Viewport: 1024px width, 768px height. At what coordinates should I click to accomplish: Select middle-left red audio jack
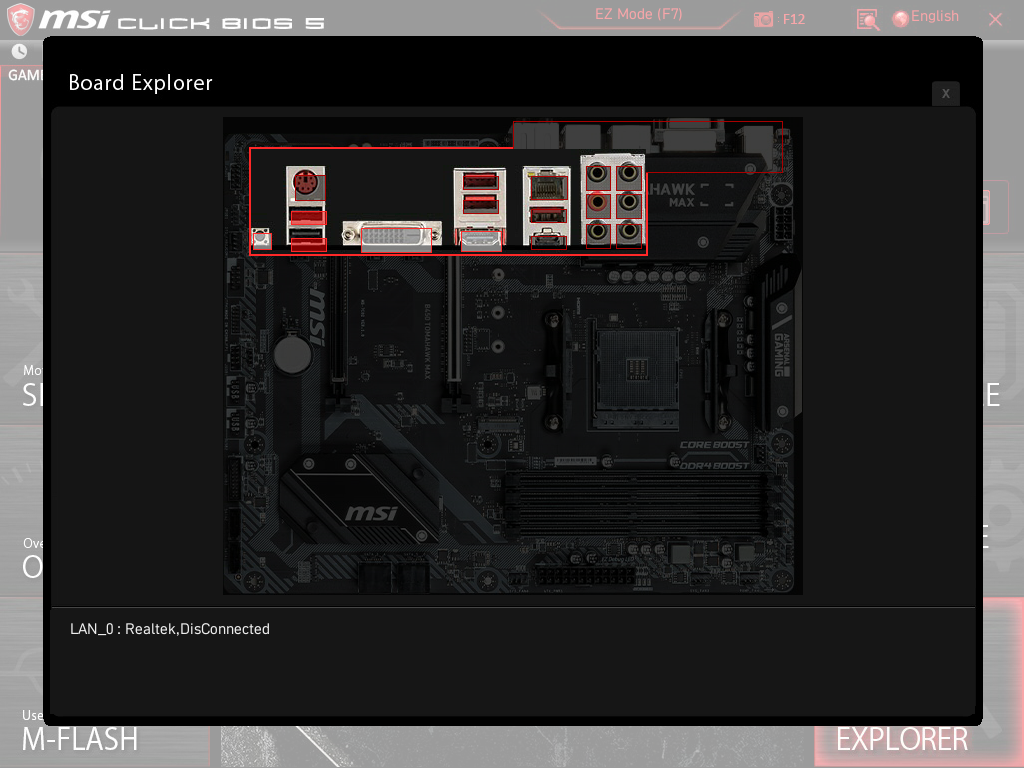598,204
